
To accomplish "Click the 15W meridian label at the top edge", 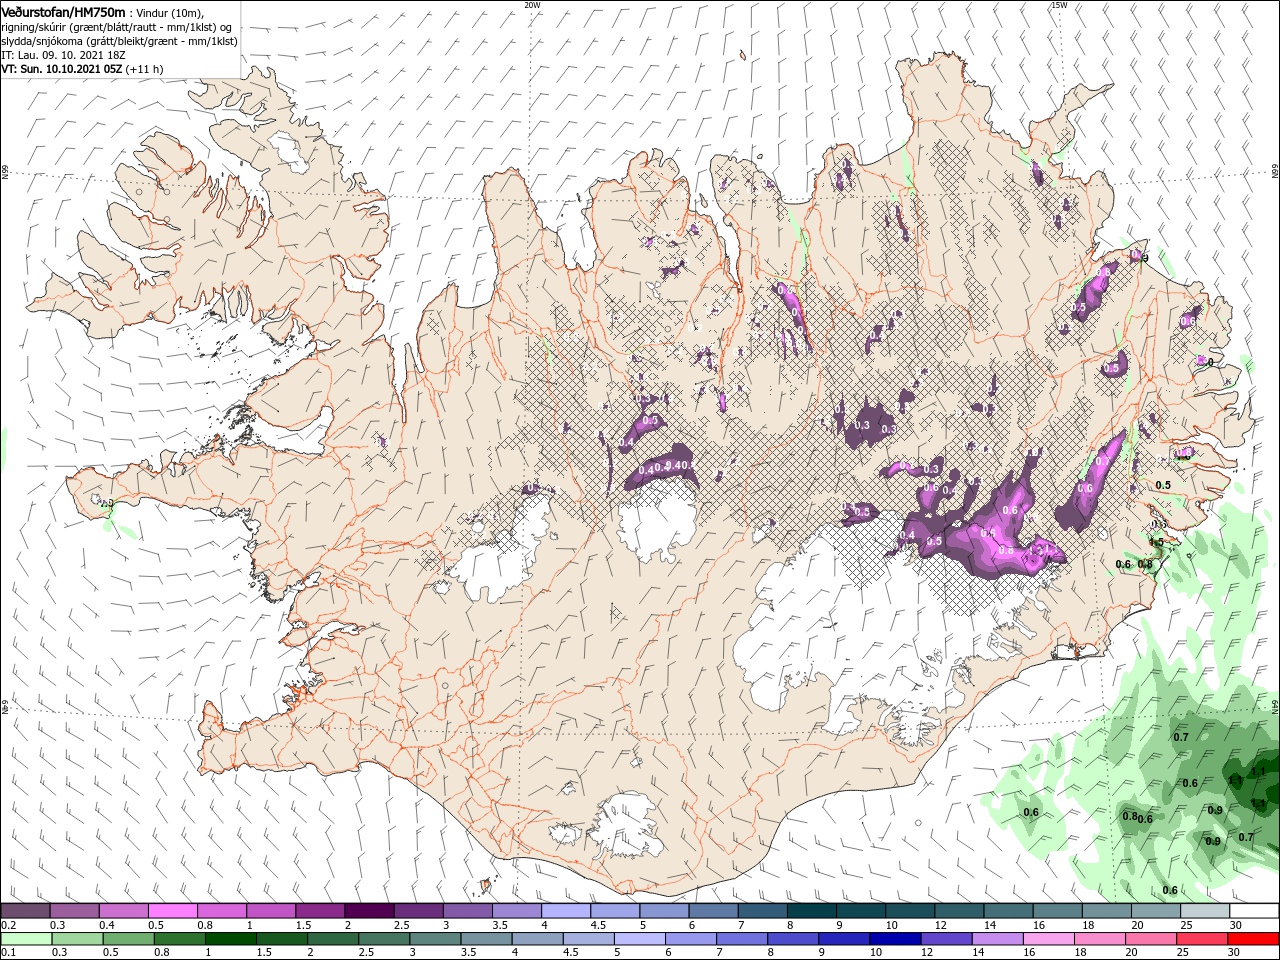I will (x=1059, y=5).
